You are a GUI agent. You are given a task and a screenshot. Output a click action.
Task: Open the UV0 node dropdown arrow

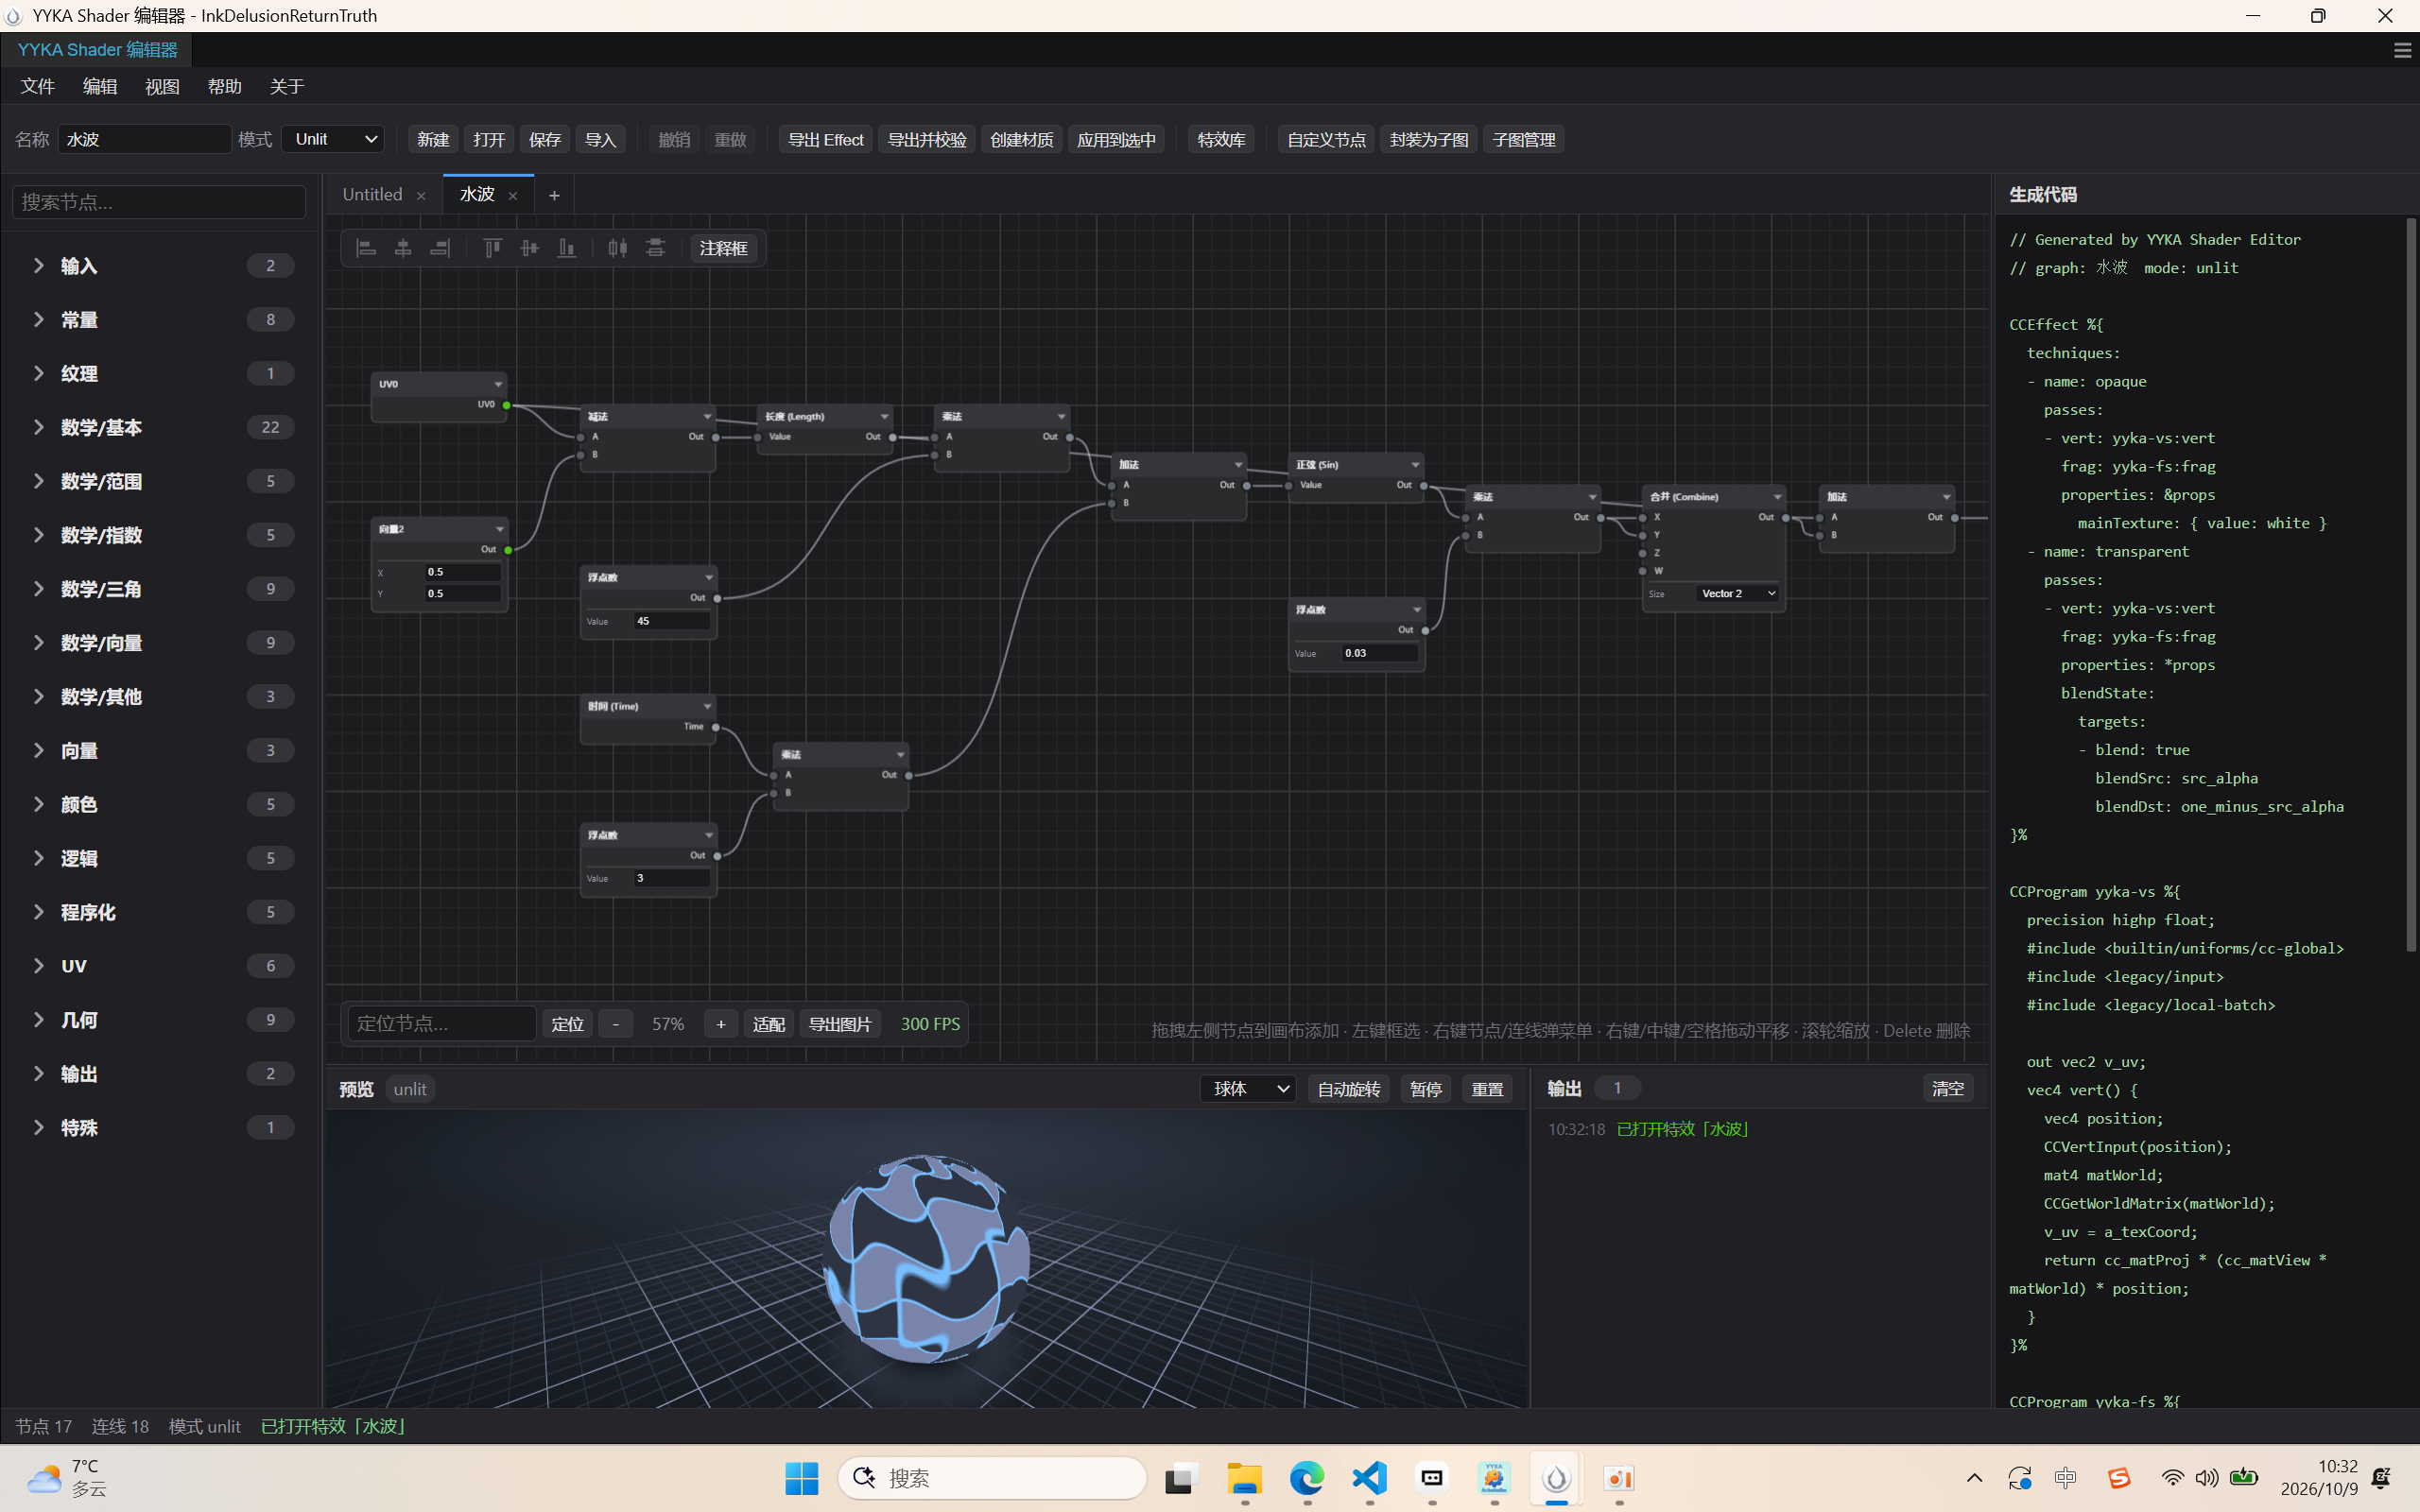coord(498,384)
